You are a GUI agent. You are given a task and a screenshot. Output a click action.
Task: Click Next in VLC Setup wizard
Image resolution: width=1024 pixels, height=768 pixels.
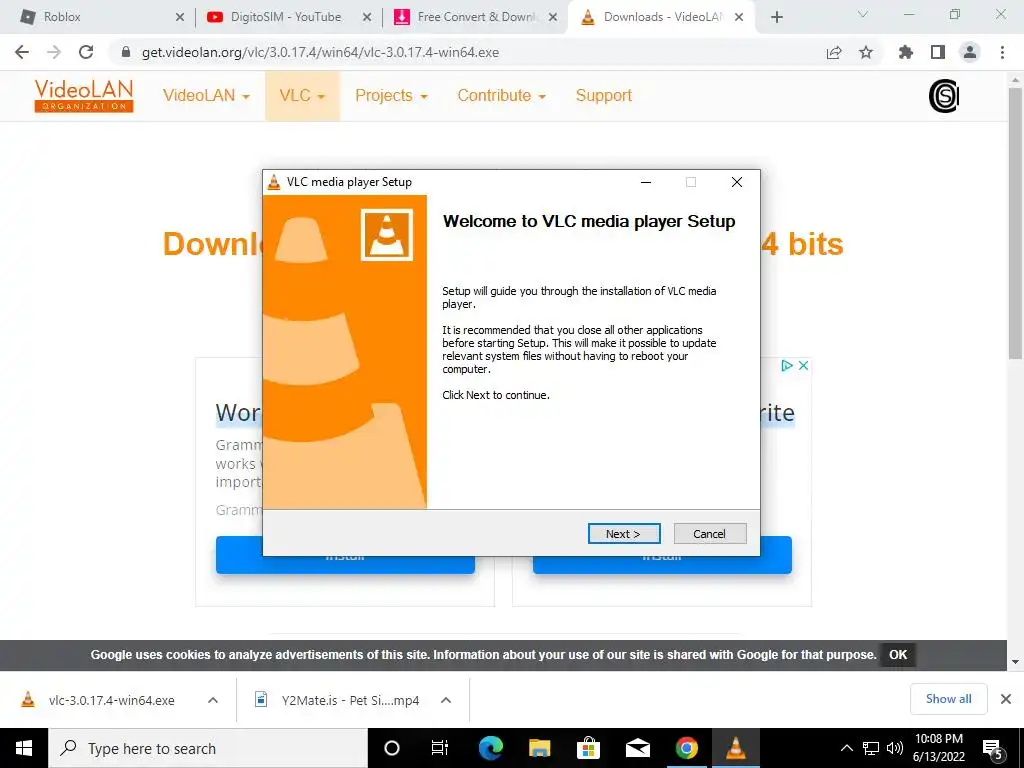[624, 534]
